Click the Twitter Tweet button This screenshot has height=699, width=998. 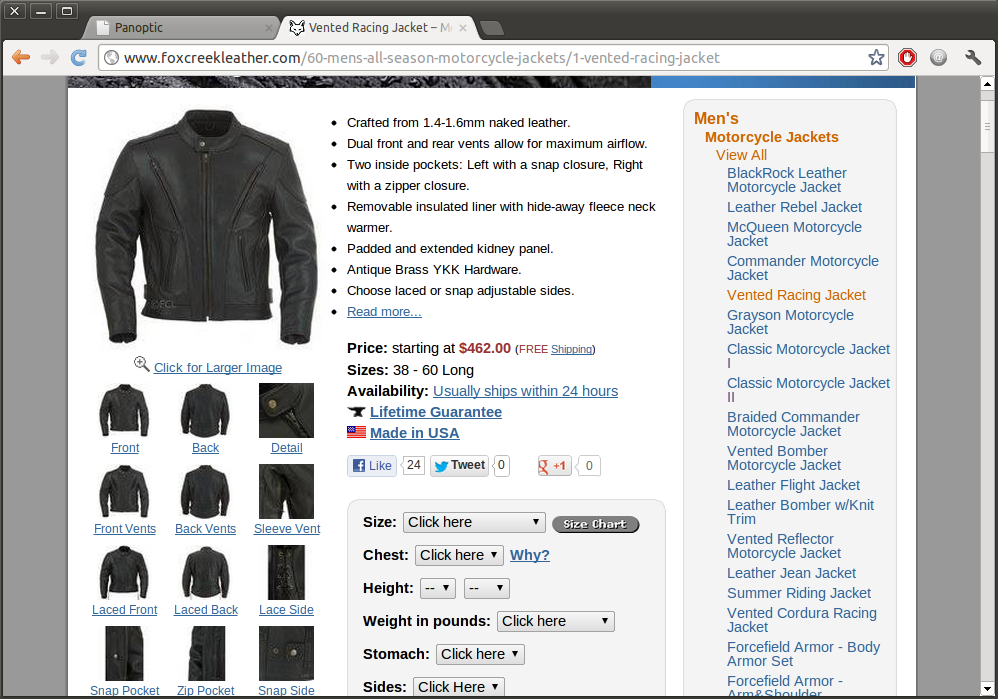coord(459,465)
